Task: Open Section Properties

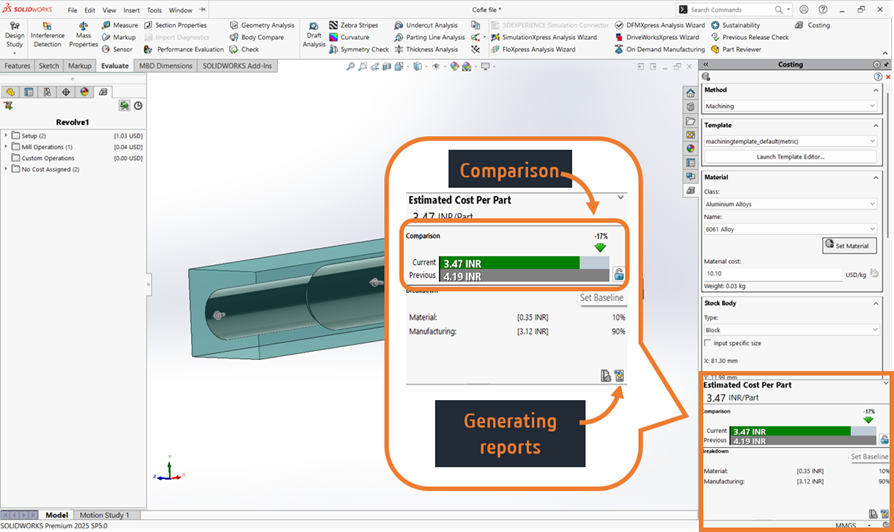Action: point(176,25)
